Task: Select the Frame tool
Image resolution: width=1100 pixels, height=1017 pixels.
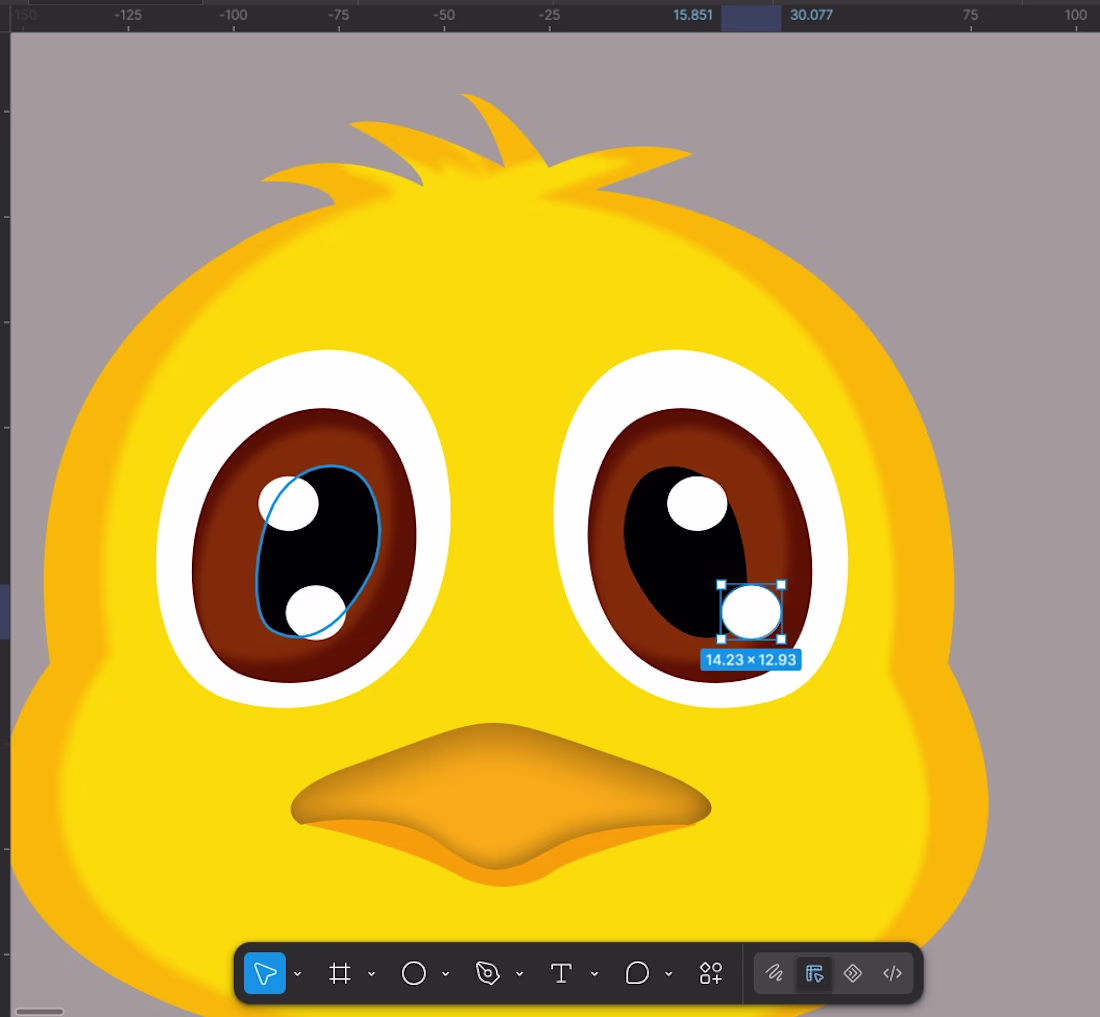Action: click(340, 973)
